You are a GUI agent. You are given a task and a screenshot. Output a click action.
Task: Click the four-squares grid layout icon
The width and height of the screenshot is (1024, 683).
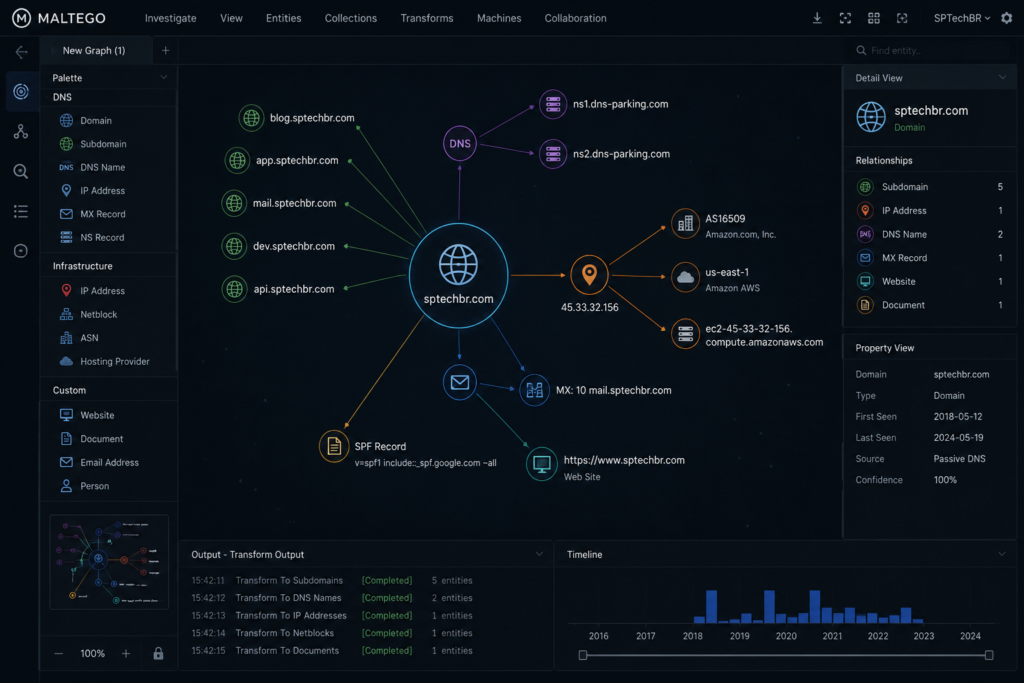pyautogui.click(x=873, y=18)
